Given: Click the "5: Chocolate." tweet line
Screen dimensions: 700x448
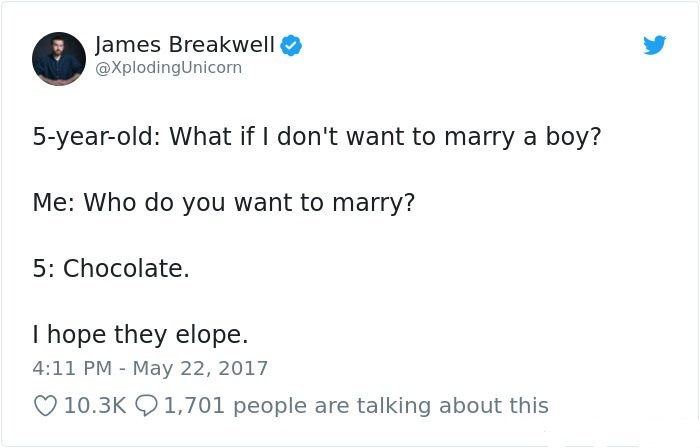Looking at the screenshot, I should [x=111, y=269].
